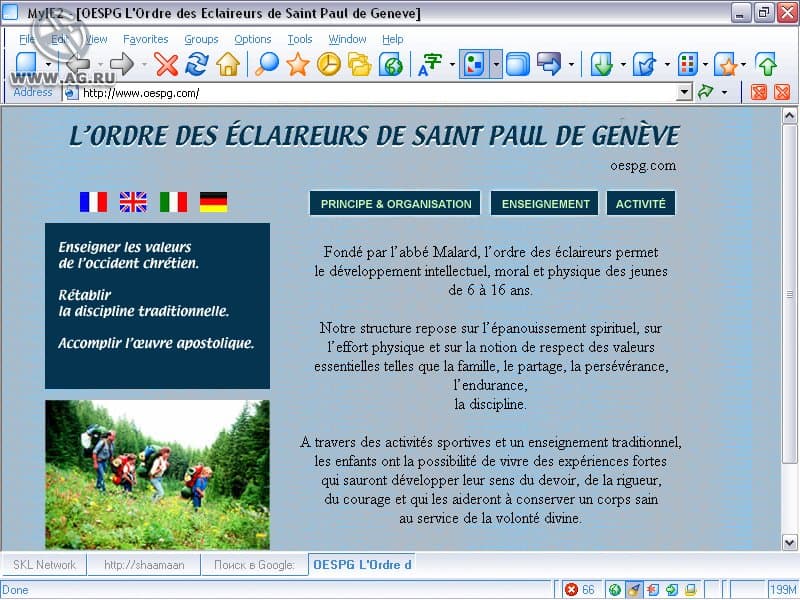Open History clock icon
This screenshot has height=600, width=800.
click(329, 65)
